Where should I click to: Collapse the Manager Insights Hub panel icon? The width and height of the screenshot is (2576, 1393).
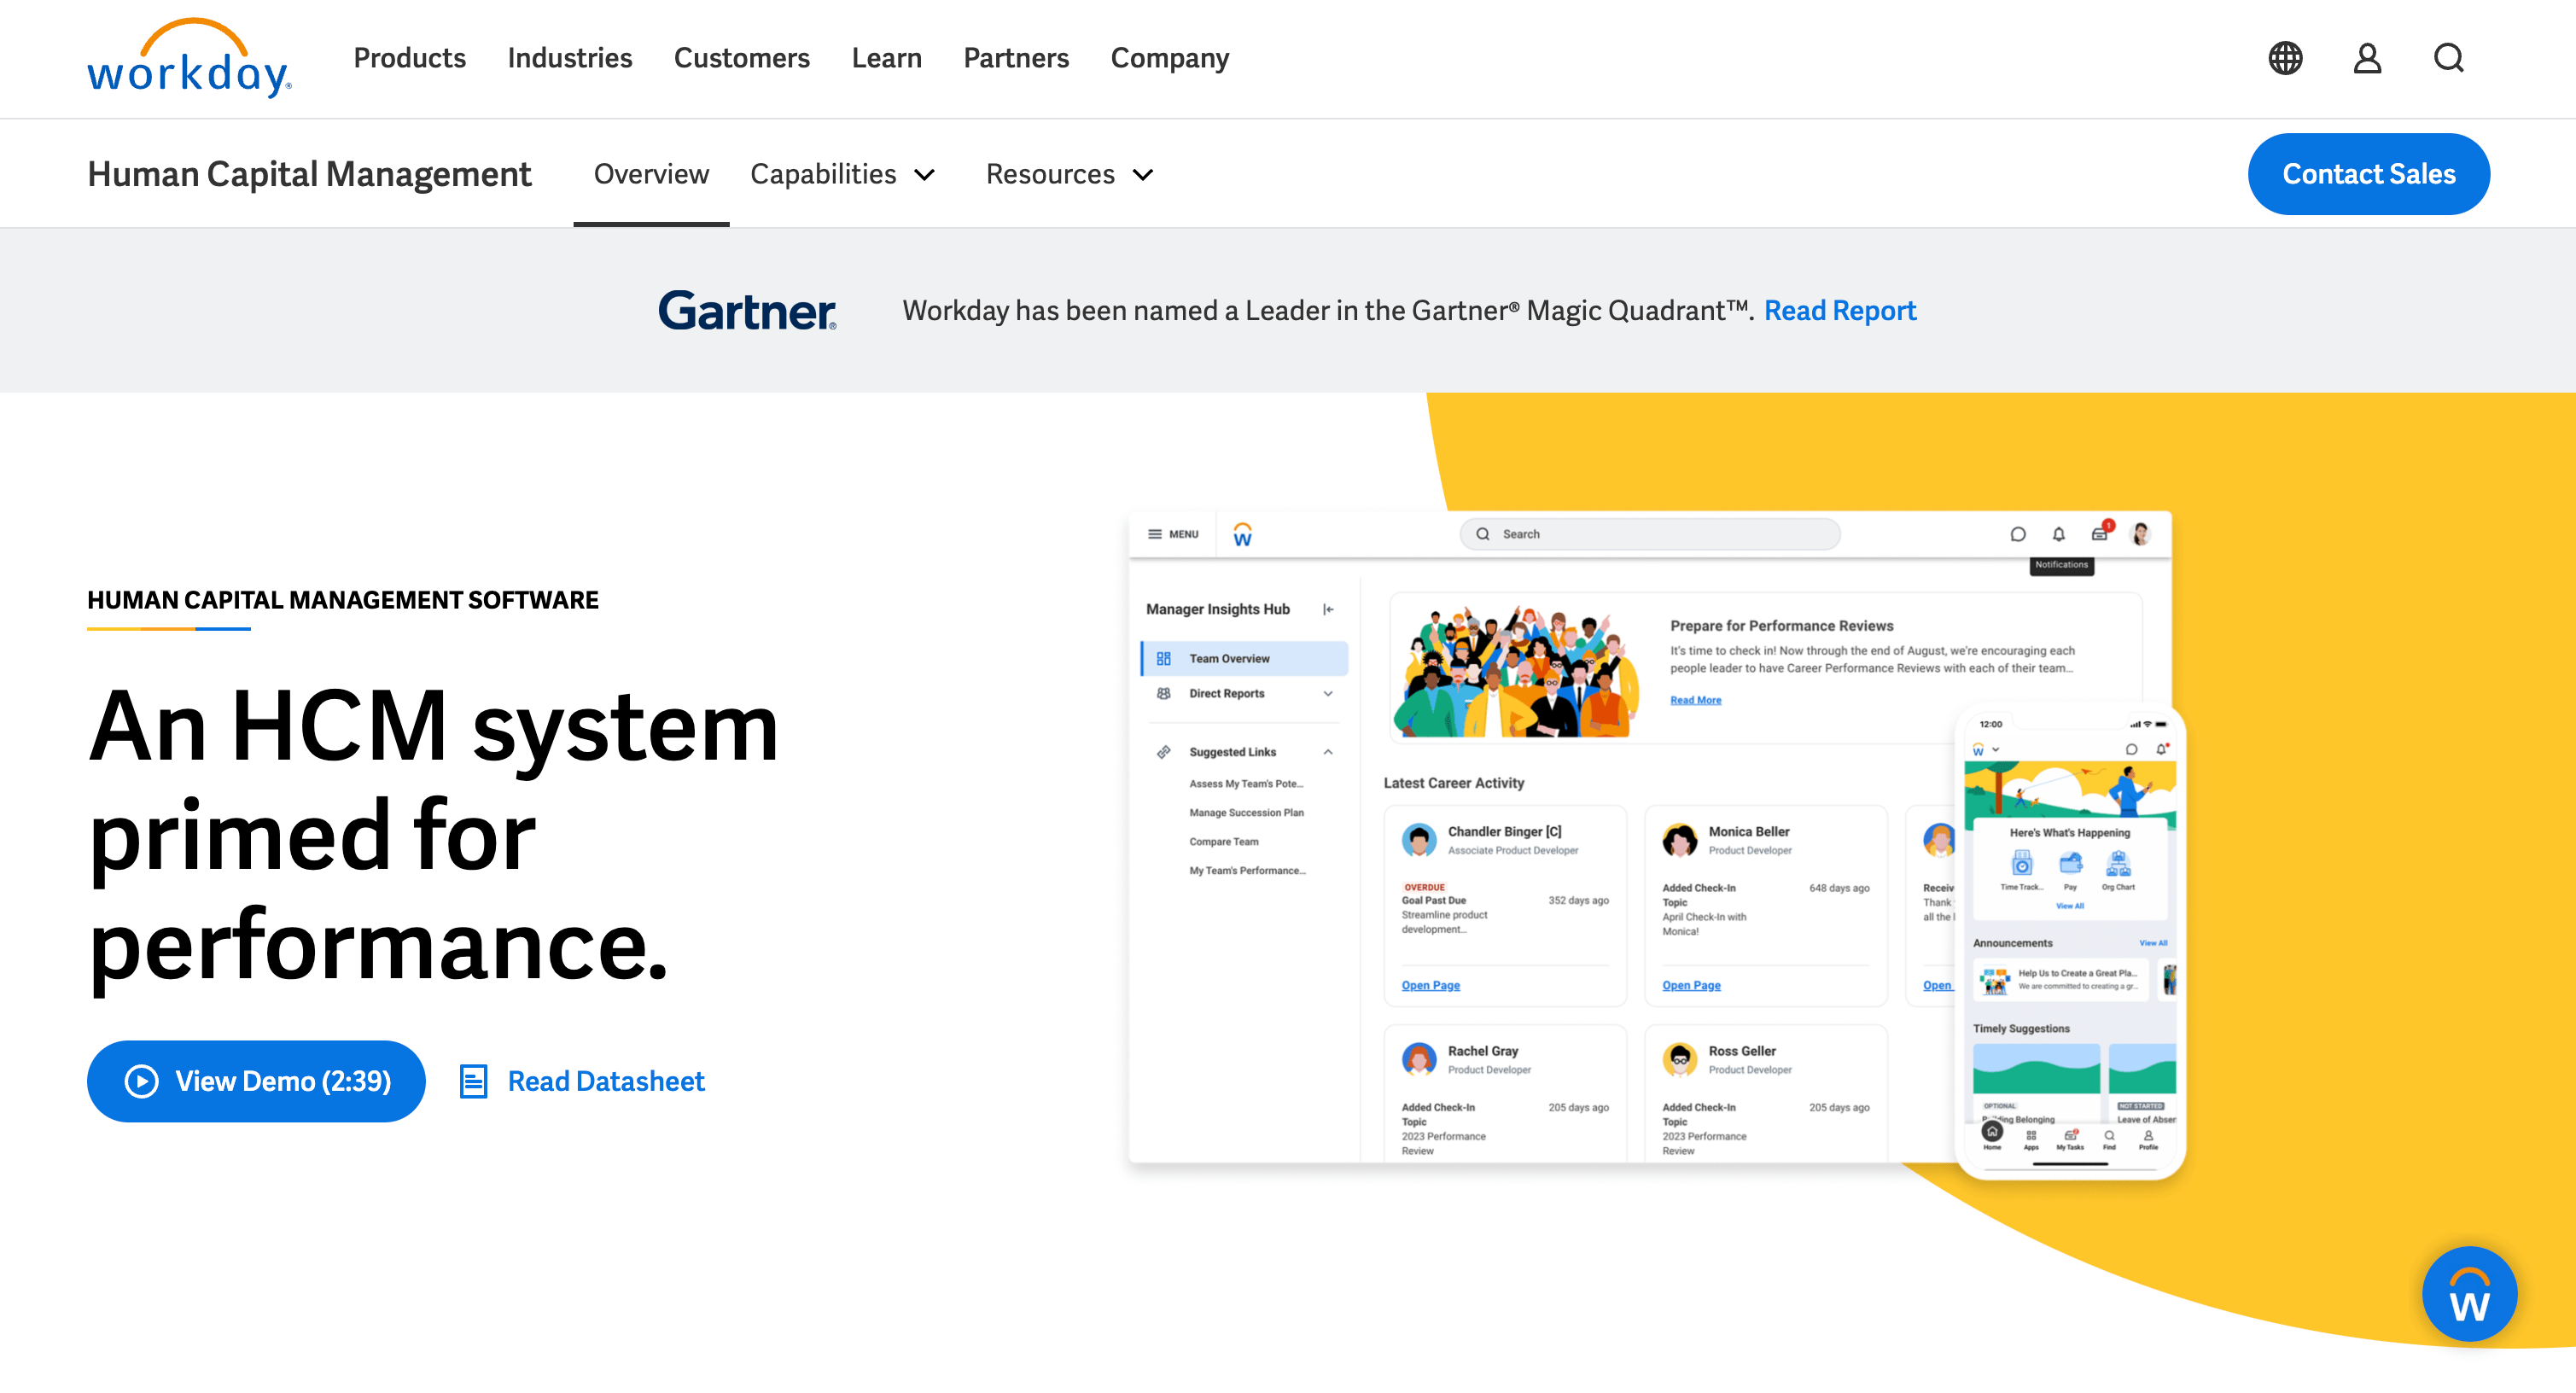(1328, 609)
